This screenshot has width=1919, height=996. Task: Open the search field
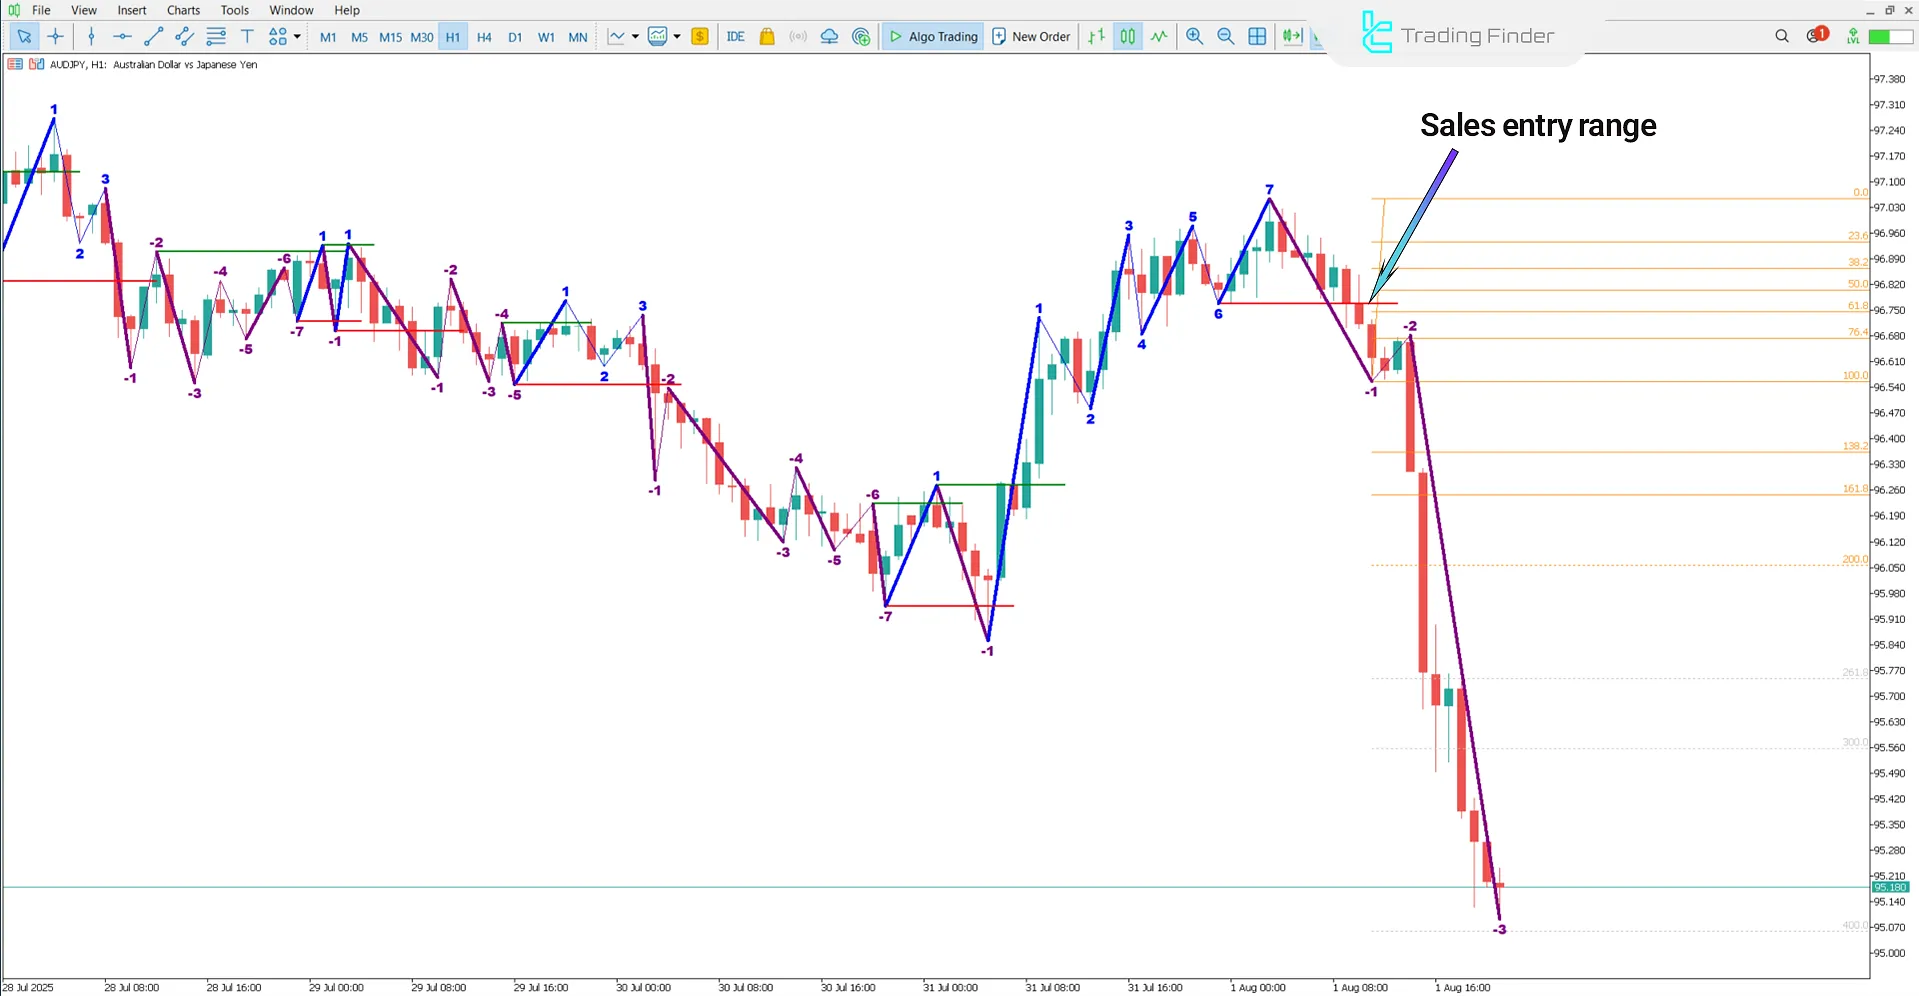[1781, 36]
